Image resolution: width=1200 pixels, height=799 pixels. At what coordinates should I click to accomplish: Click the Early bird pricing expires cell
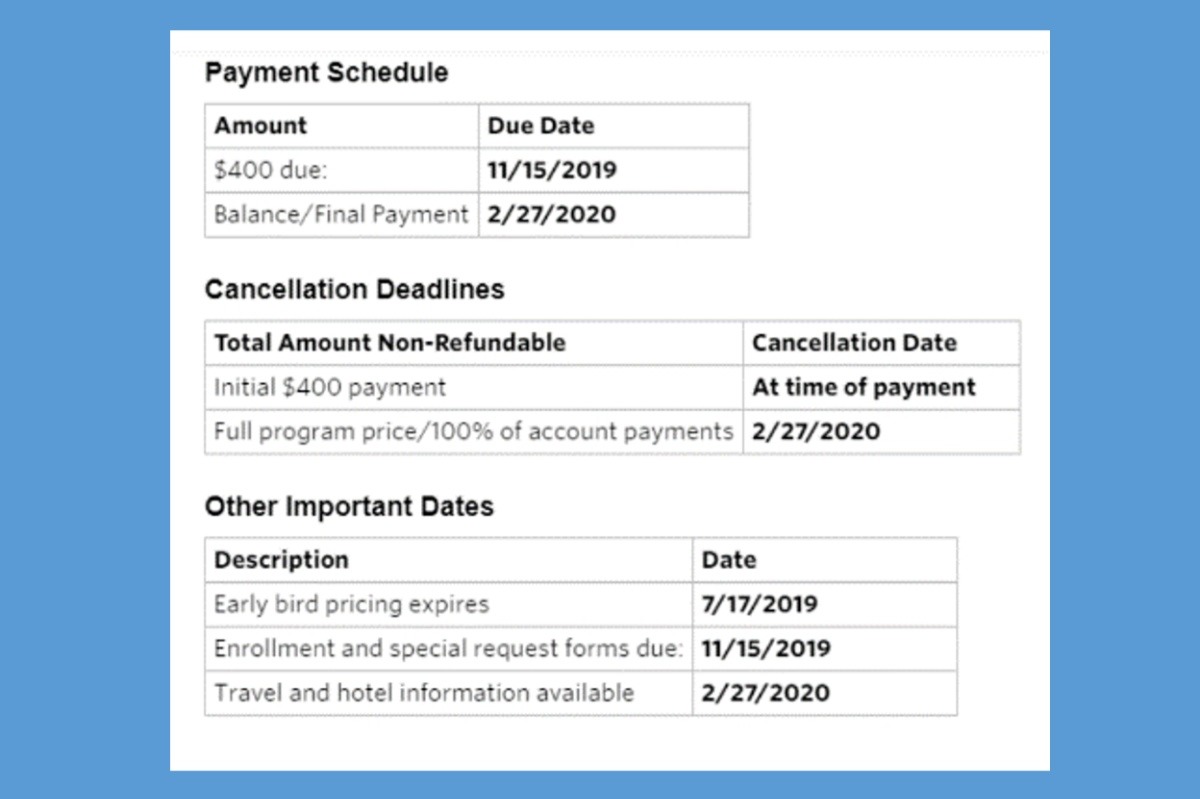coord(352,604)
